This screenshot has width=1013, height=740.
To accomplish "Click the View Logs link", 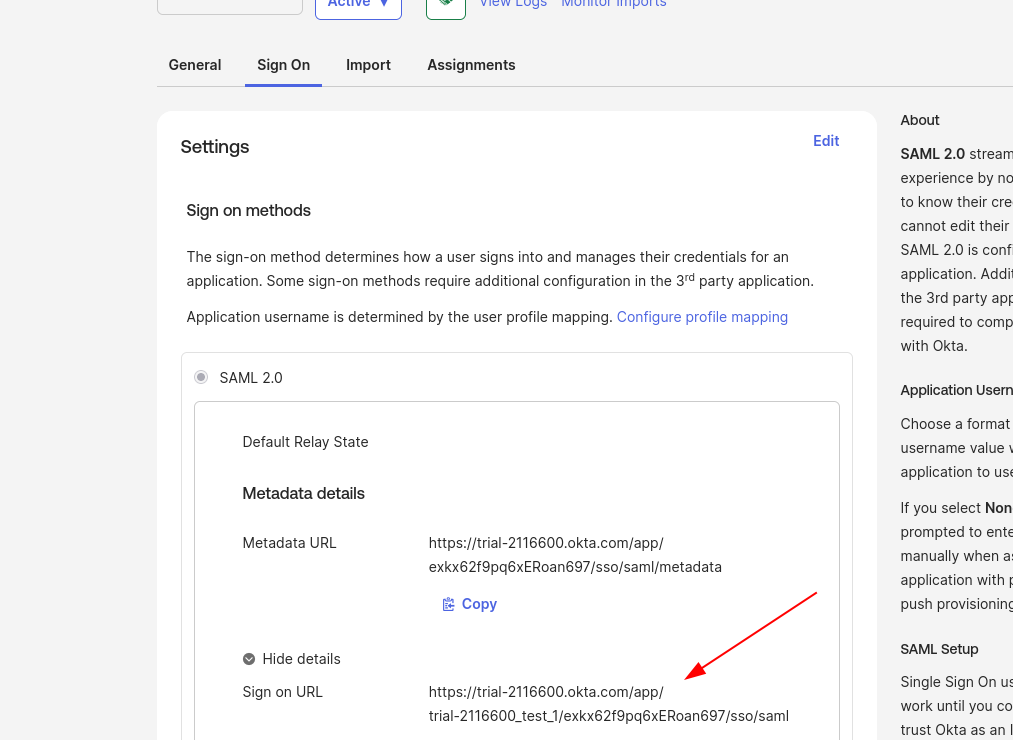I will (x=512, y=4).
